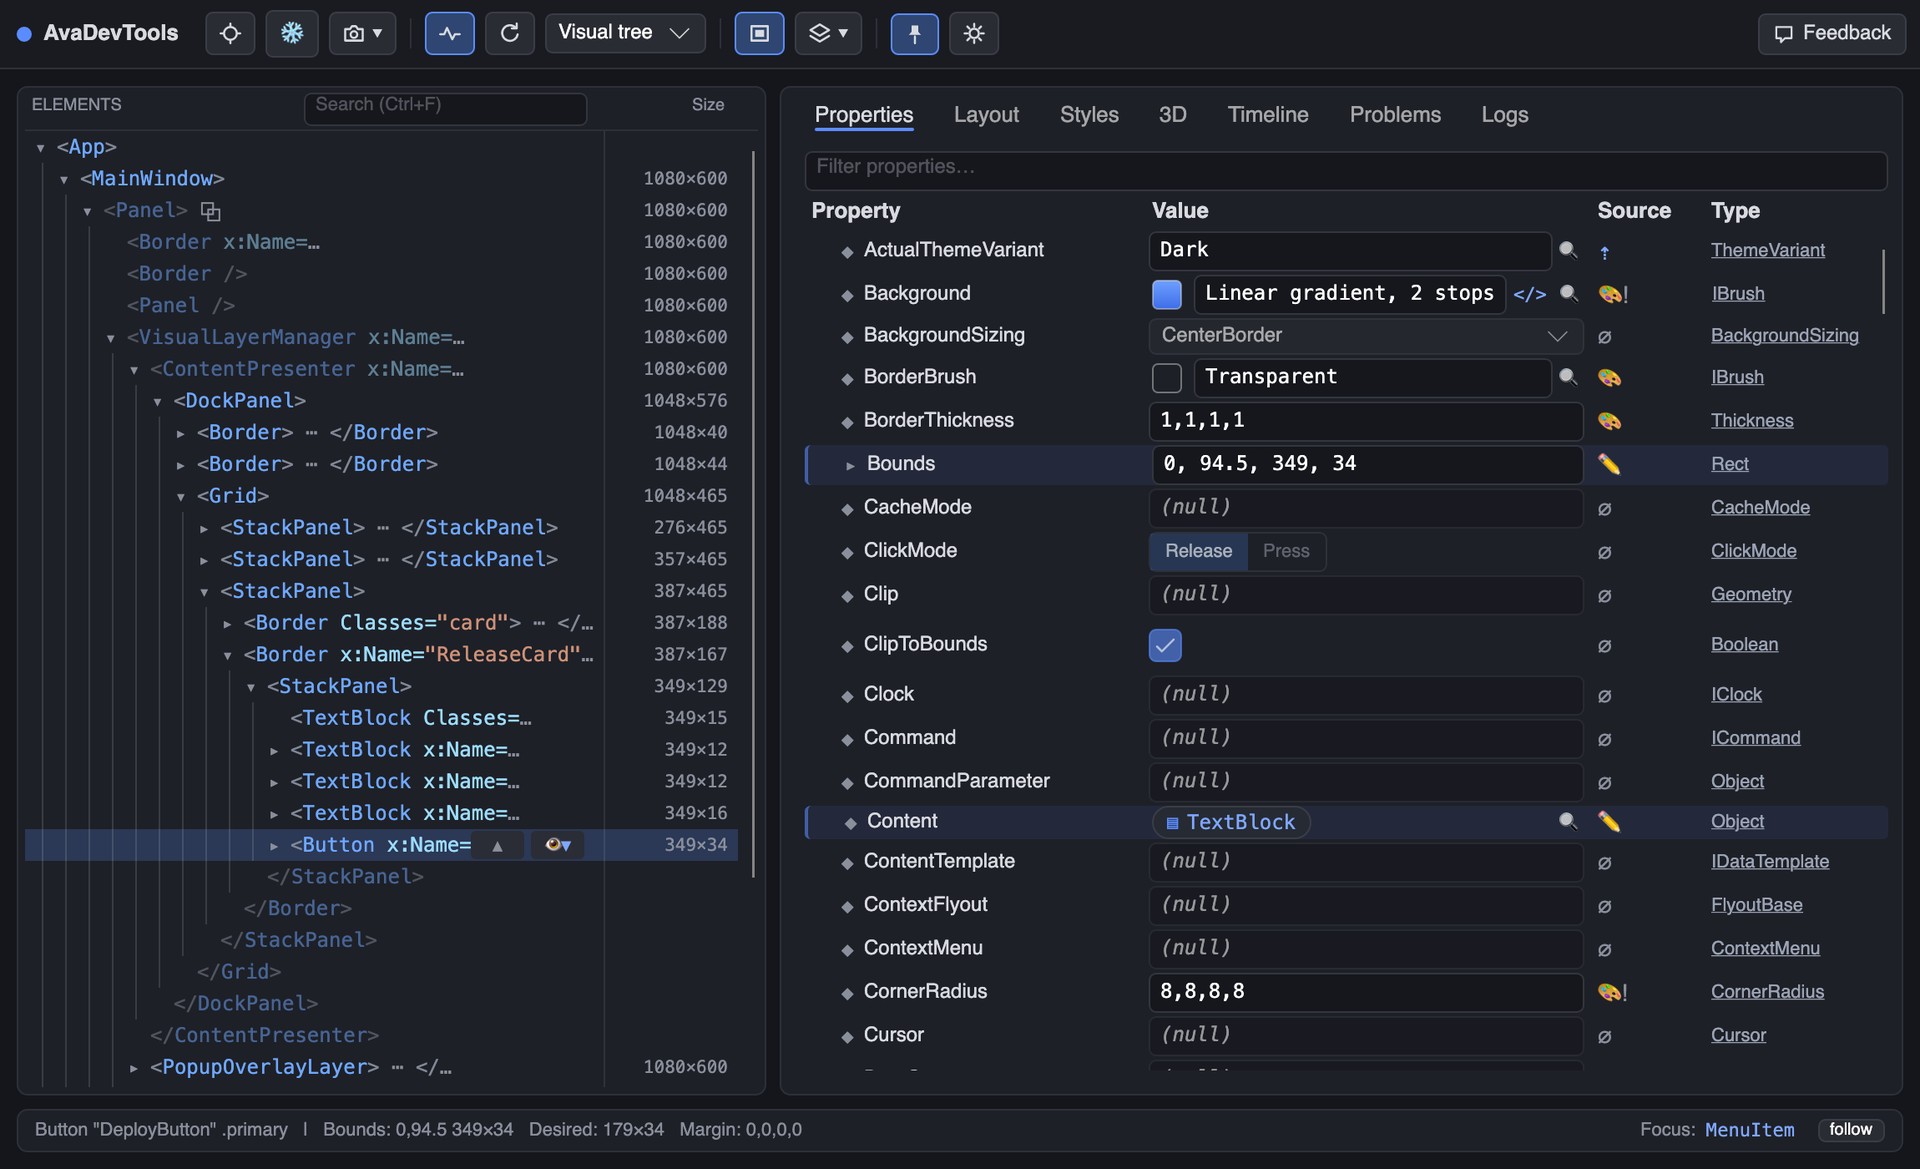
Task: Click the Feedback button
Action: [1832, 33]
